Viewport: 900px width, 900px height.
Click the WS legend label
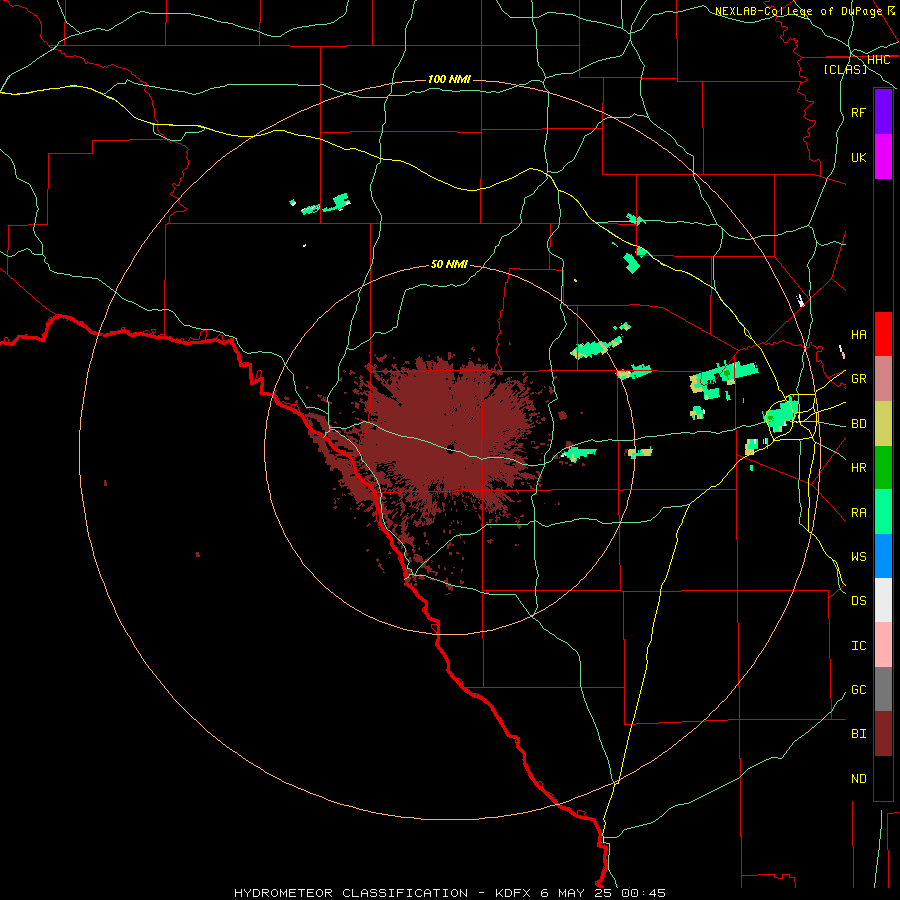click(x=859, y=557)
